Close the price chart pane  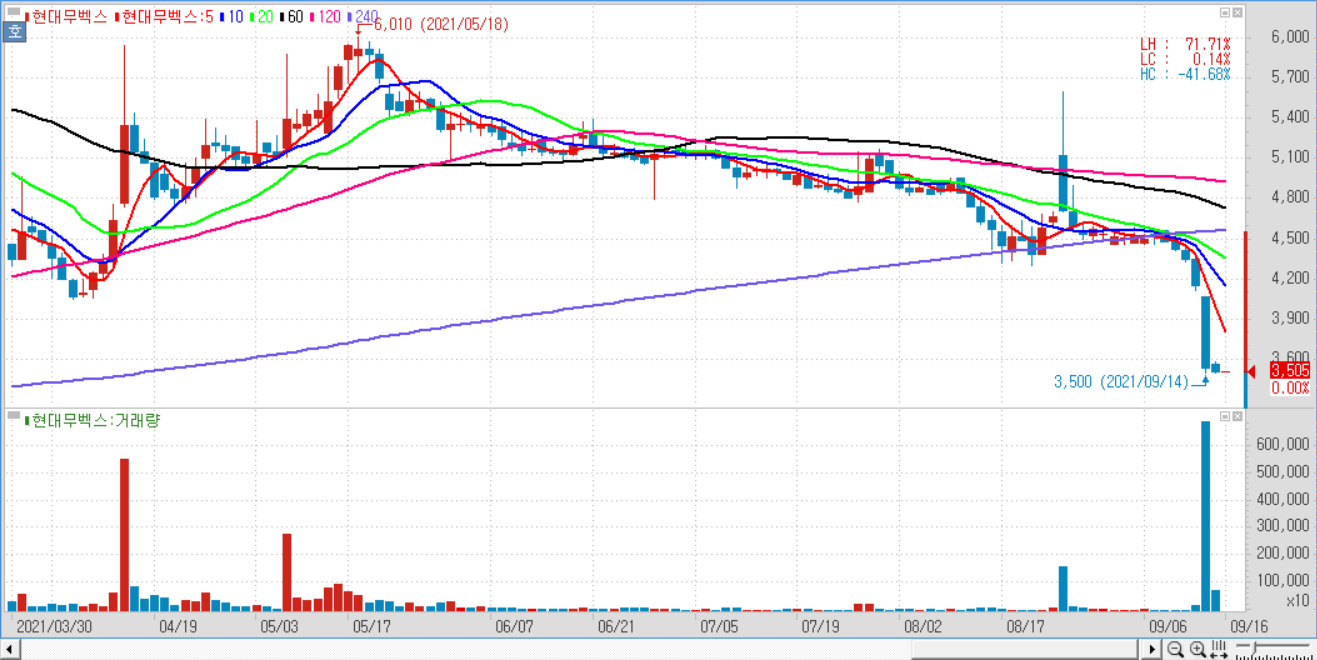1238,13
